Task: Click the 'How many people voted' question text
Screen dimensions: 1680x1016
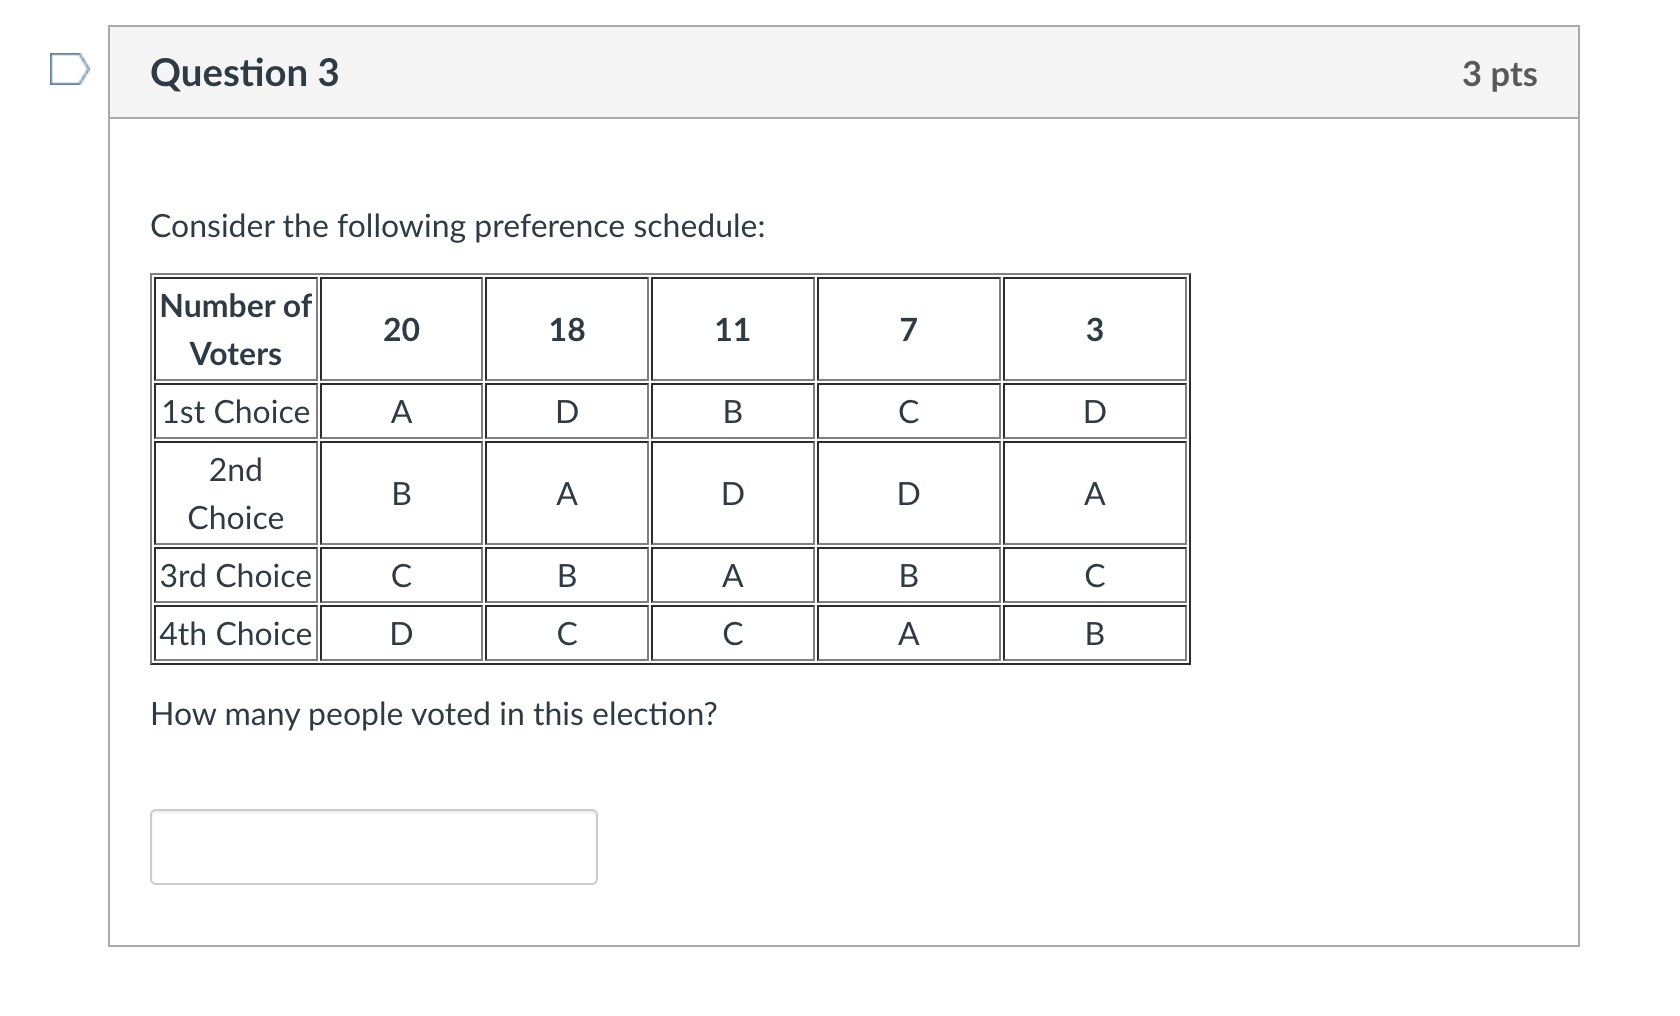Action: 434,714
